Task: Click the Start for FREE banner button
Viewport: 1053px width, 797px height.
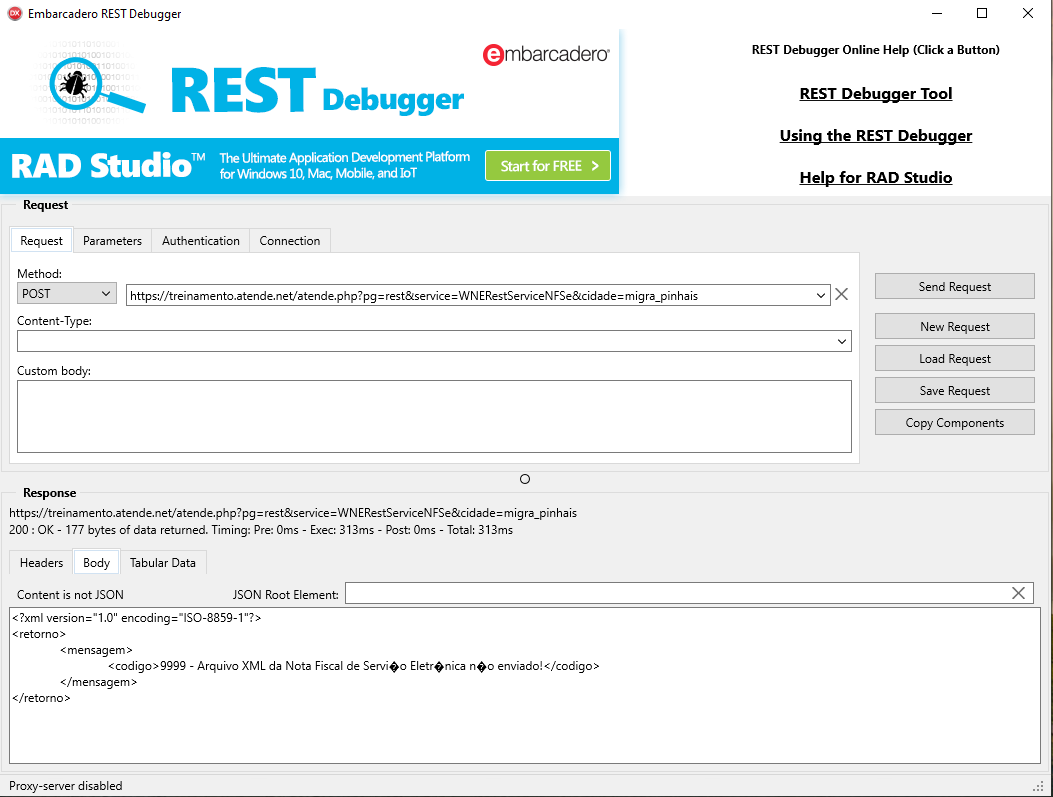Action: tap(548, 166)
